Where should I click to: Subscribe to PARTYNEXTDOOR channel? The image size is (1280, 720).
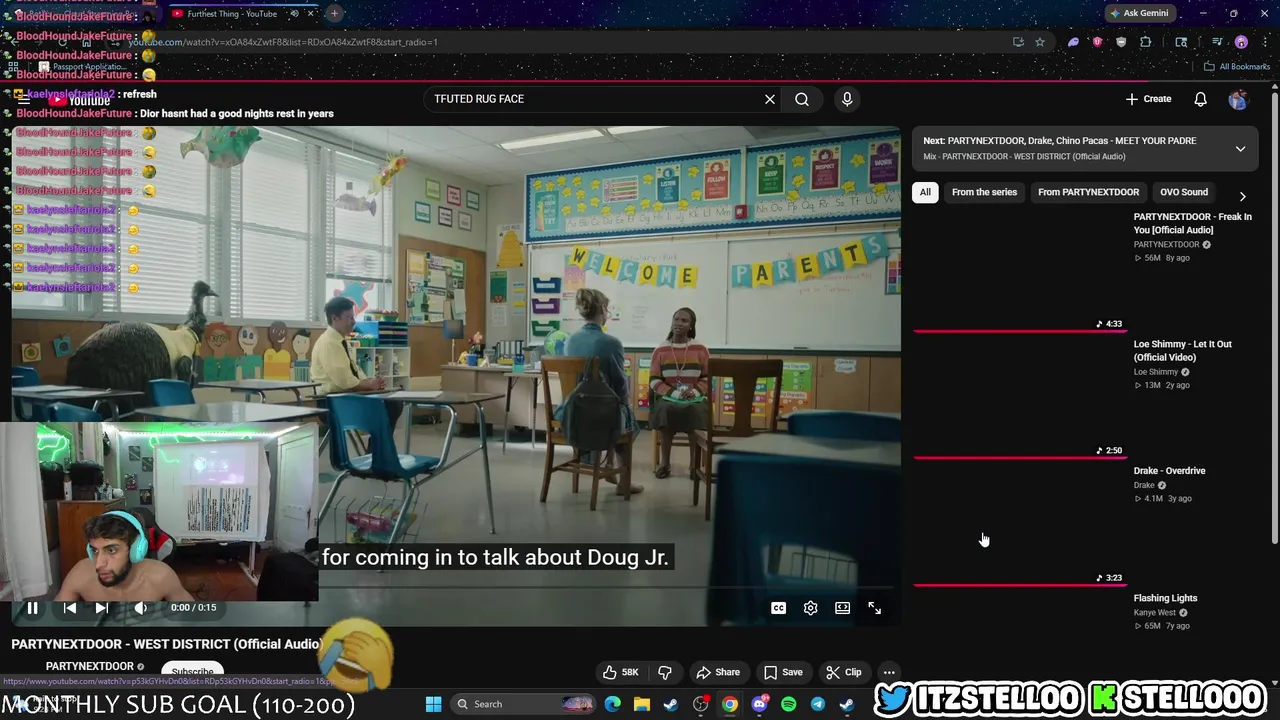192,672
